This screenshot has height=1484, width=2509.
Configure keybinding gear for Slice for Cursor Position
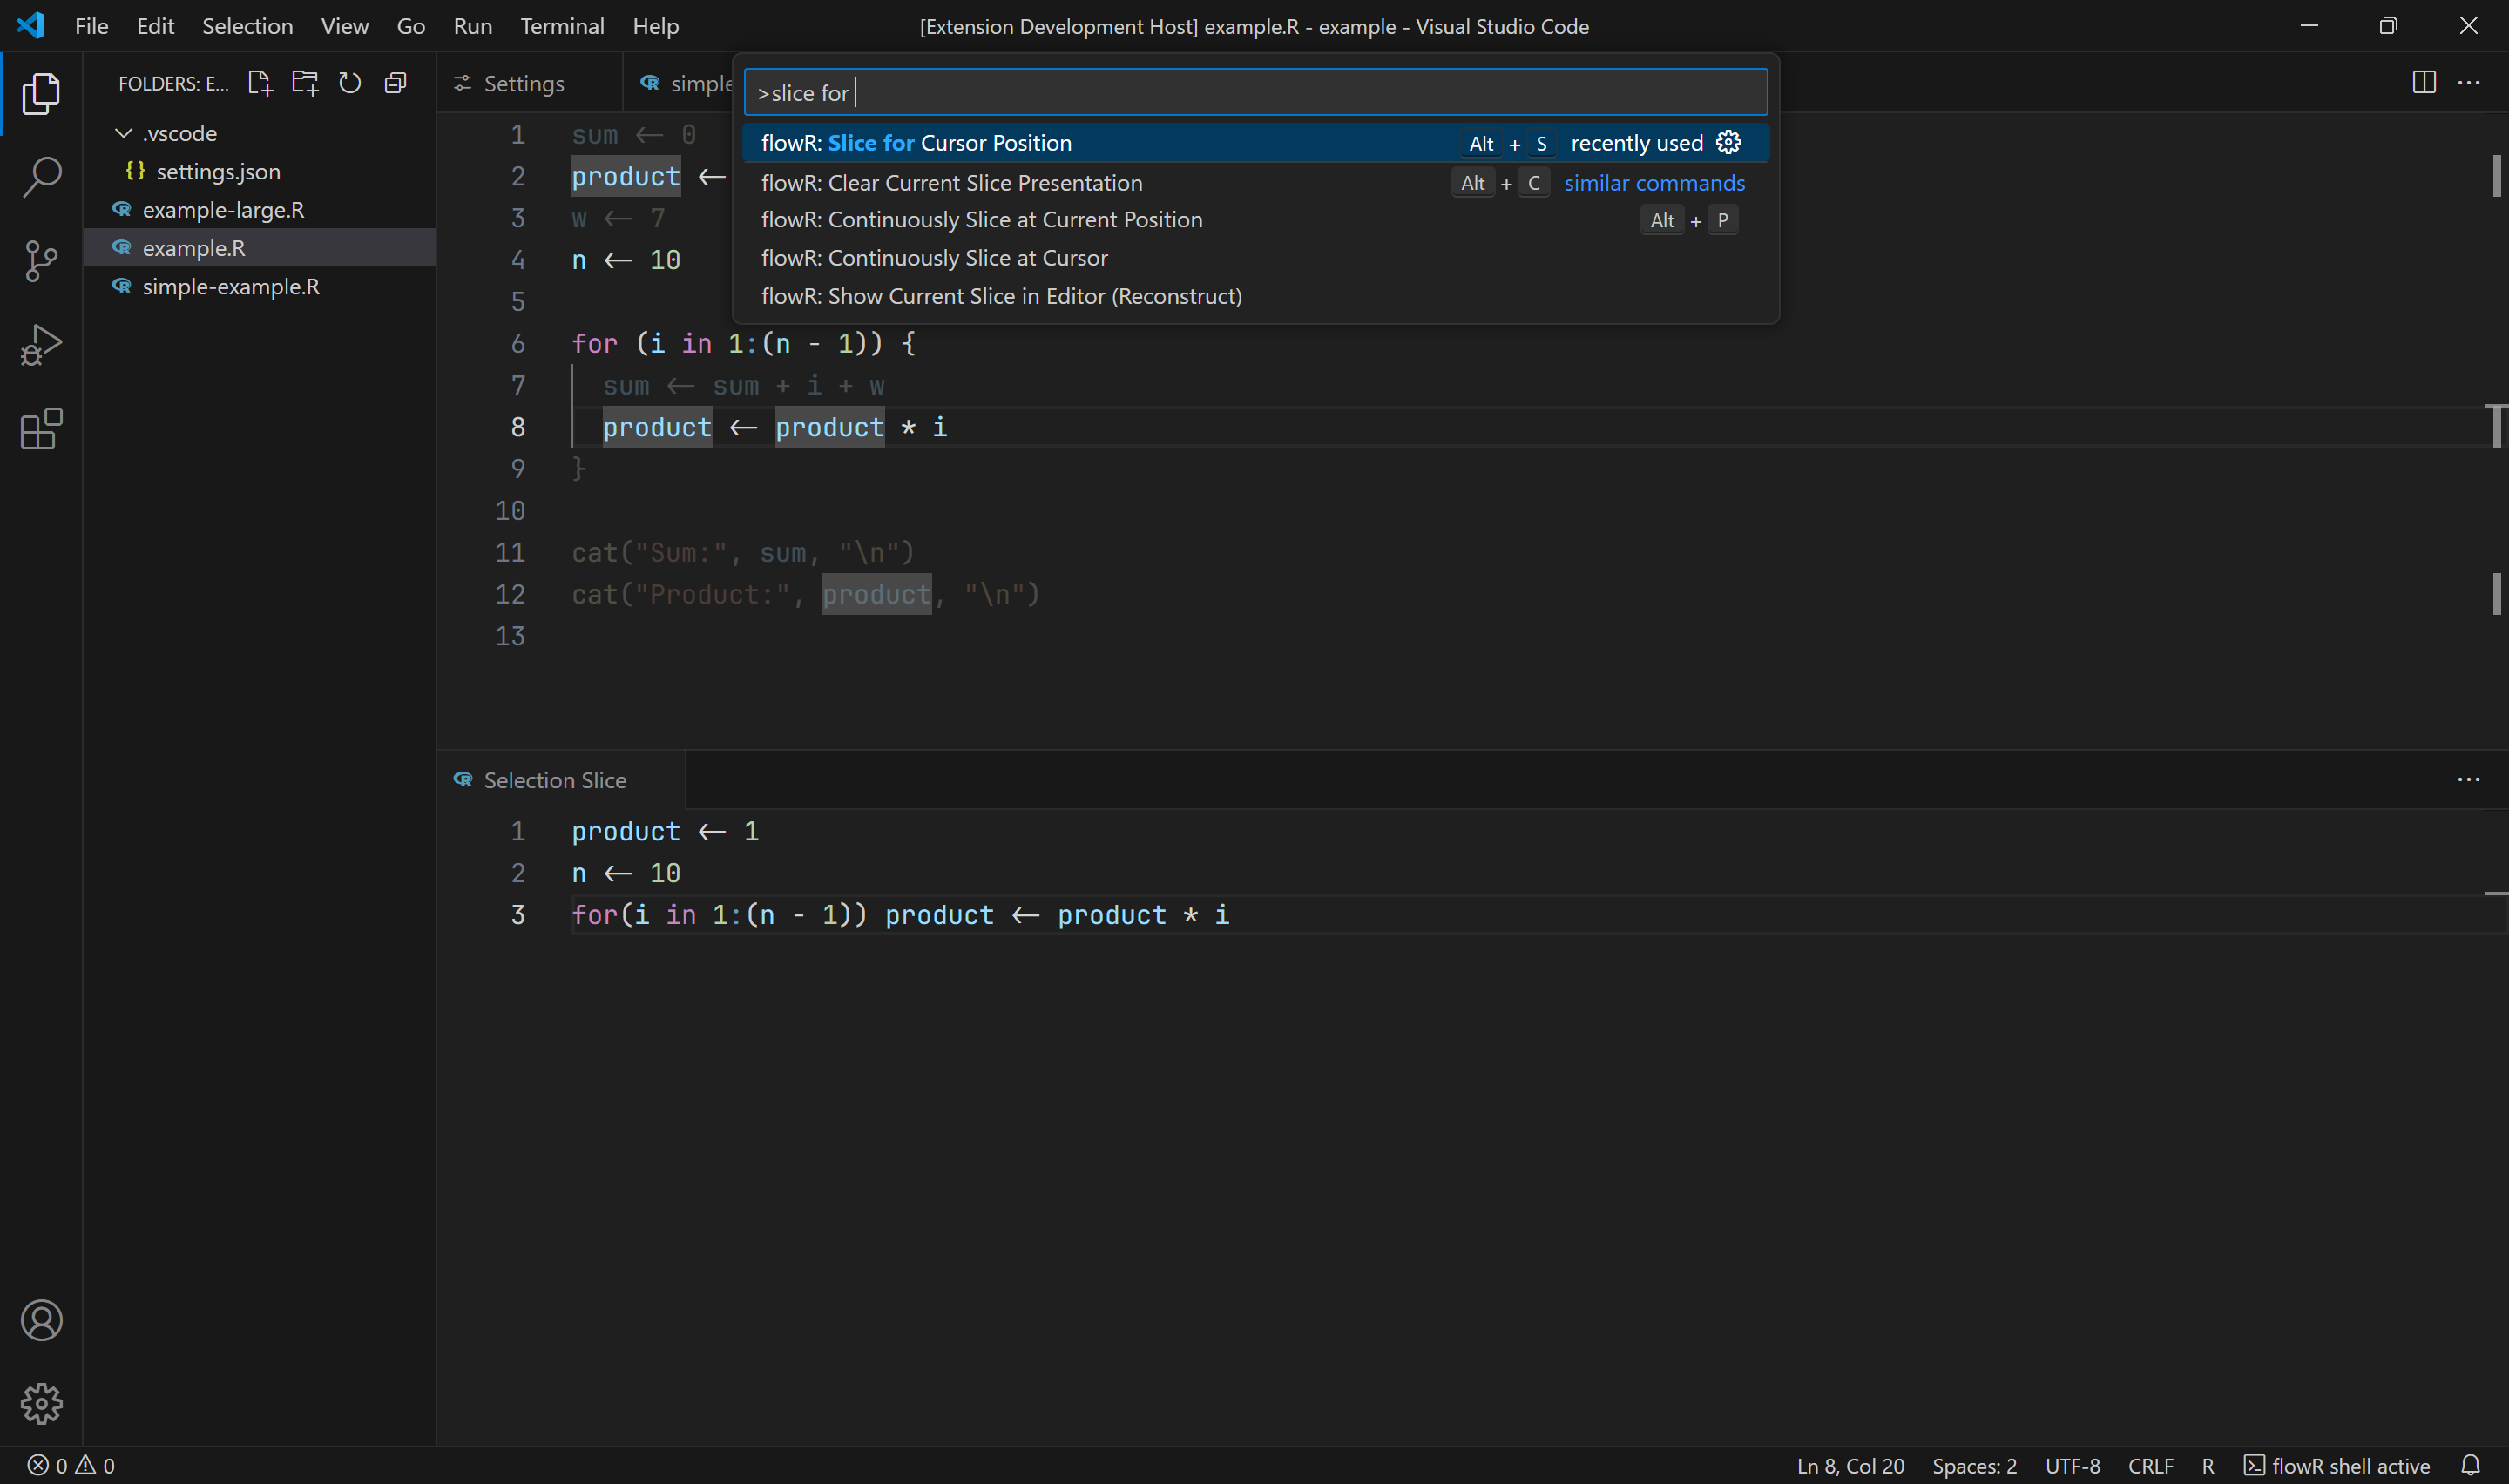click(1728, 142)
